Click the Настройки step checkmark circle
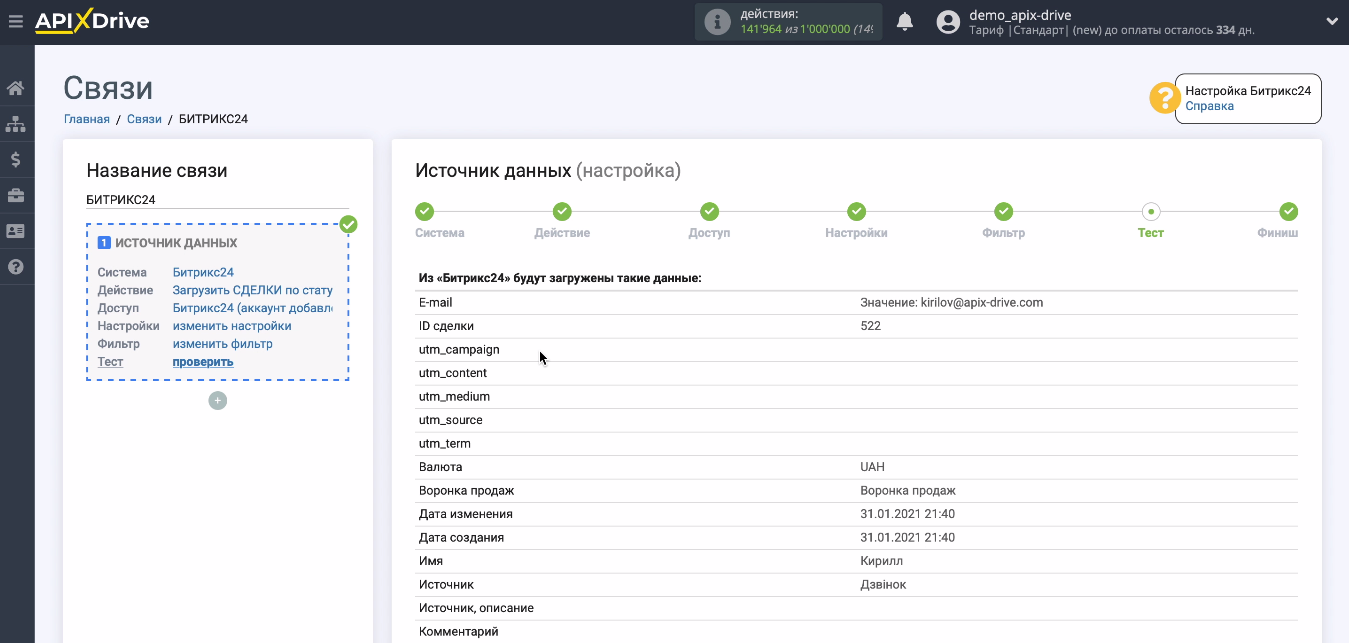The width and height of the screenshot is (1349, 643). 856,212
